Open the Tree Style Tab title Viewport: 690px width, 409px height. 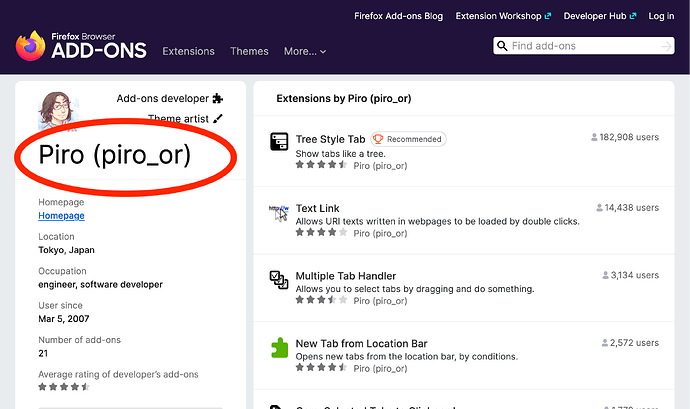pos(330,139)
